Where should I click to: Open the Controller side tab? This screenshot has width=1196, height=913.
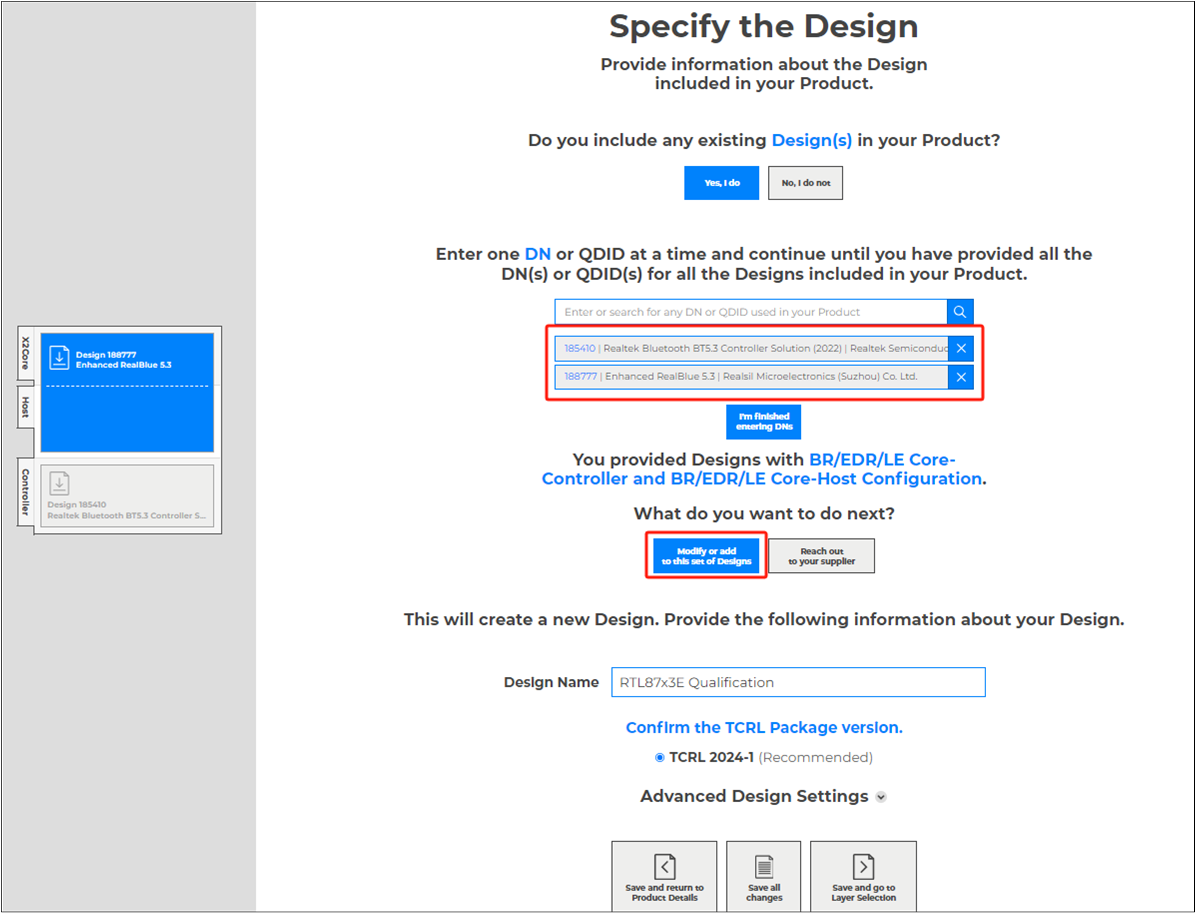click(x=25, y=492)
